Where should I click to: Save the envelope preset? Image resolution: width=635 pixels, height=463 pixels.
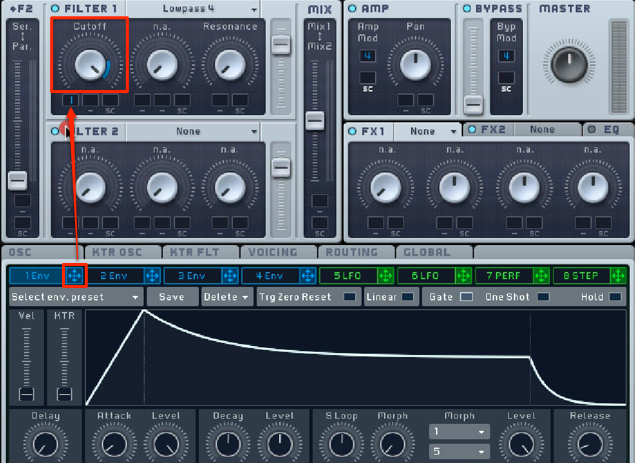coord(172,297)
